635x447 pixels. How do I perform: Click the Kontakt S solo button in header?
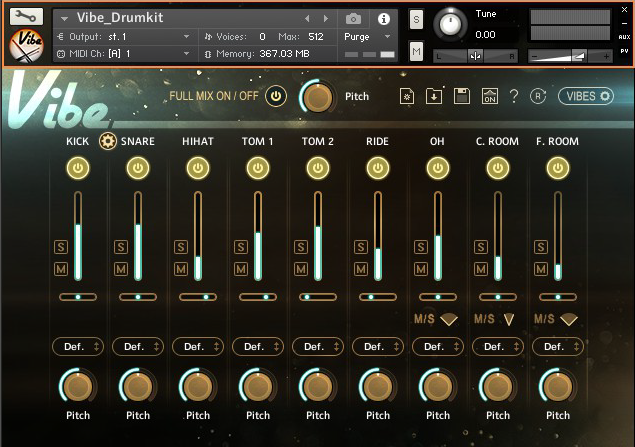[416, 21]
